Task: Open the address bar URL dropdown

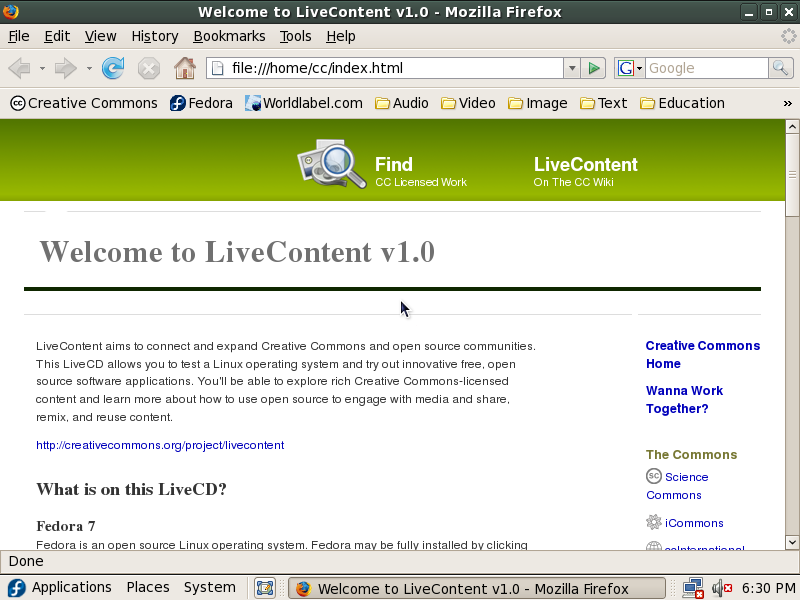Action: point(572,68)
